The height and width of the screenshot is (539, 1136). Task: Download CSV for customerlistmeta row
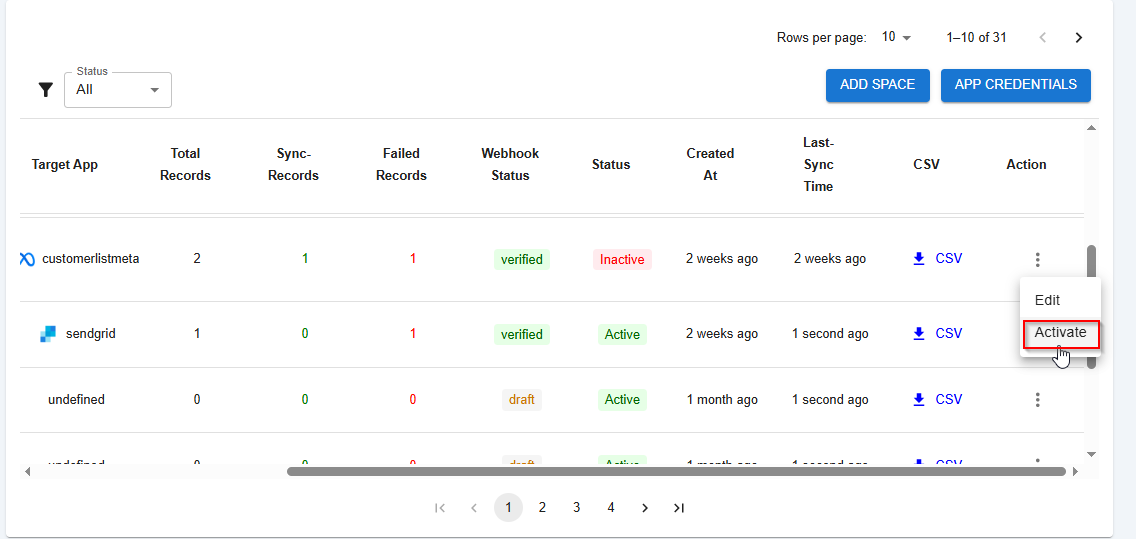938,259
